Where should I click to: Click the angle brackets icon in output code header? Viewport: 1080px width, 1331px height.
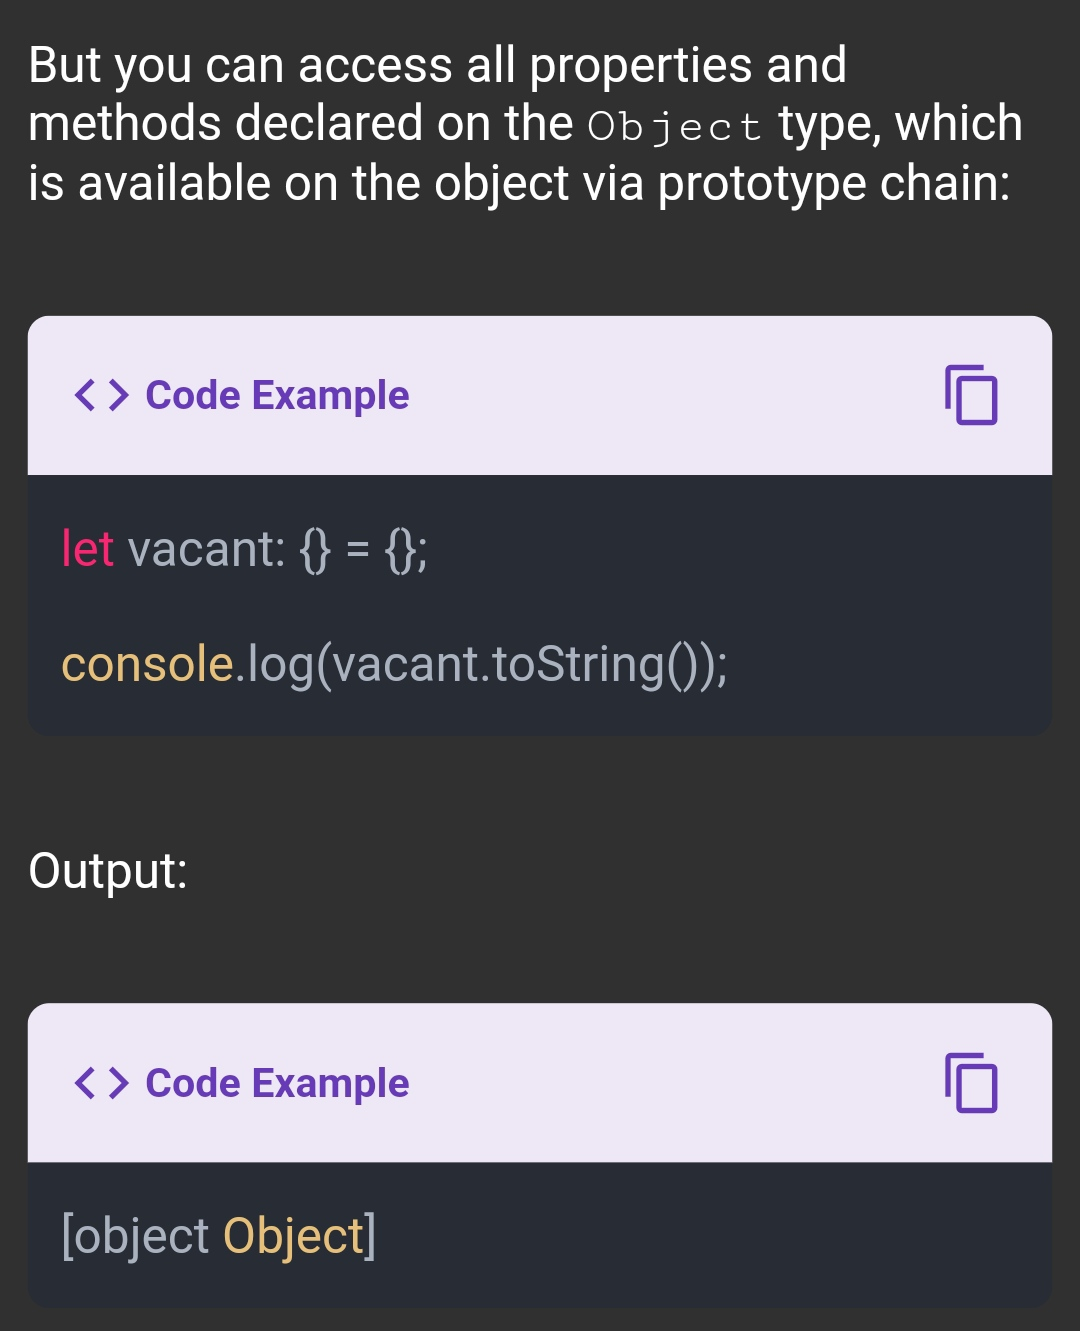coord(102,1083)
